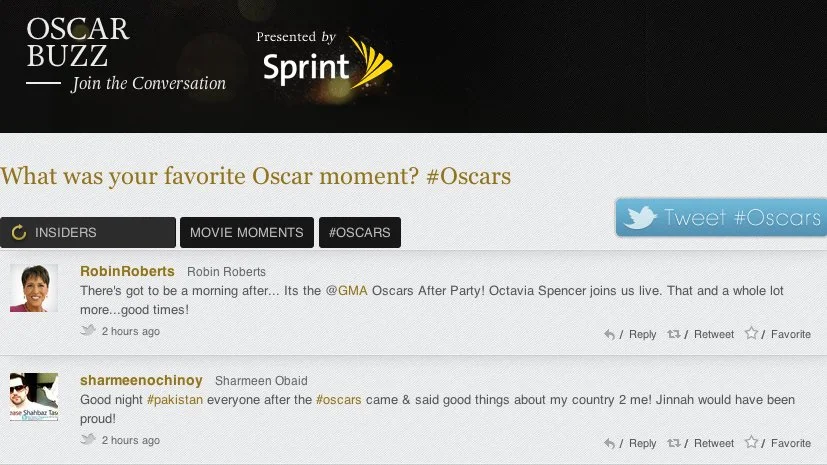Click the refresh icon in INSIDERS tab
Image resolution: width=827 pixels, height=465 pixels.
[19, 232]
